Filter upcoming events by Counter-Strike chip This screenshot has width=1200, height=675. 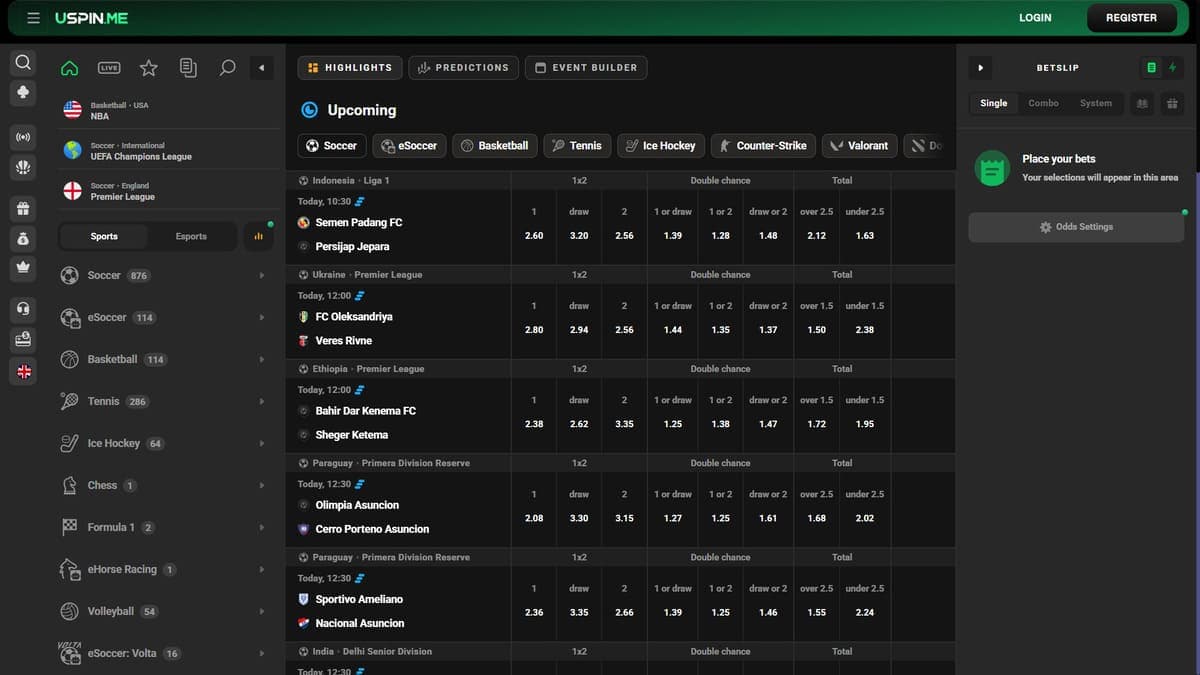tap(763, 146)
